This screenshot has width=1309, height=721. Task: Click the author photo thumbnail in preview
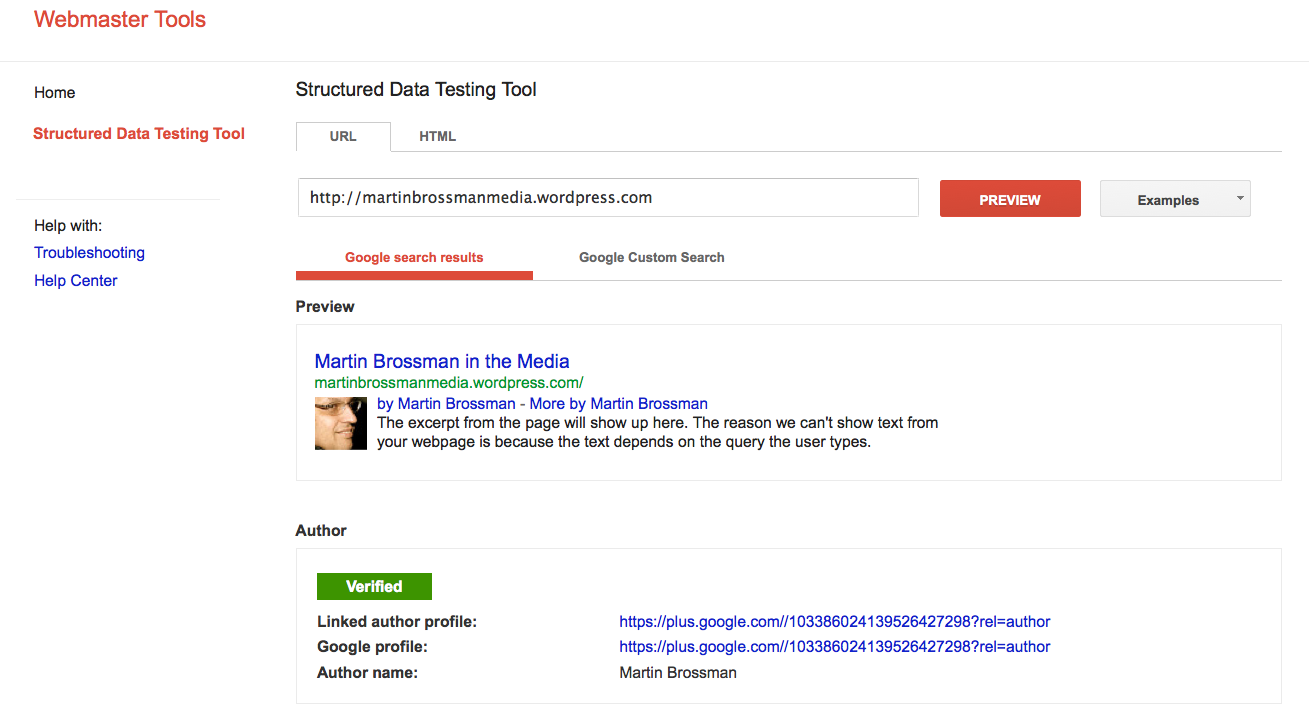[341, 423]
